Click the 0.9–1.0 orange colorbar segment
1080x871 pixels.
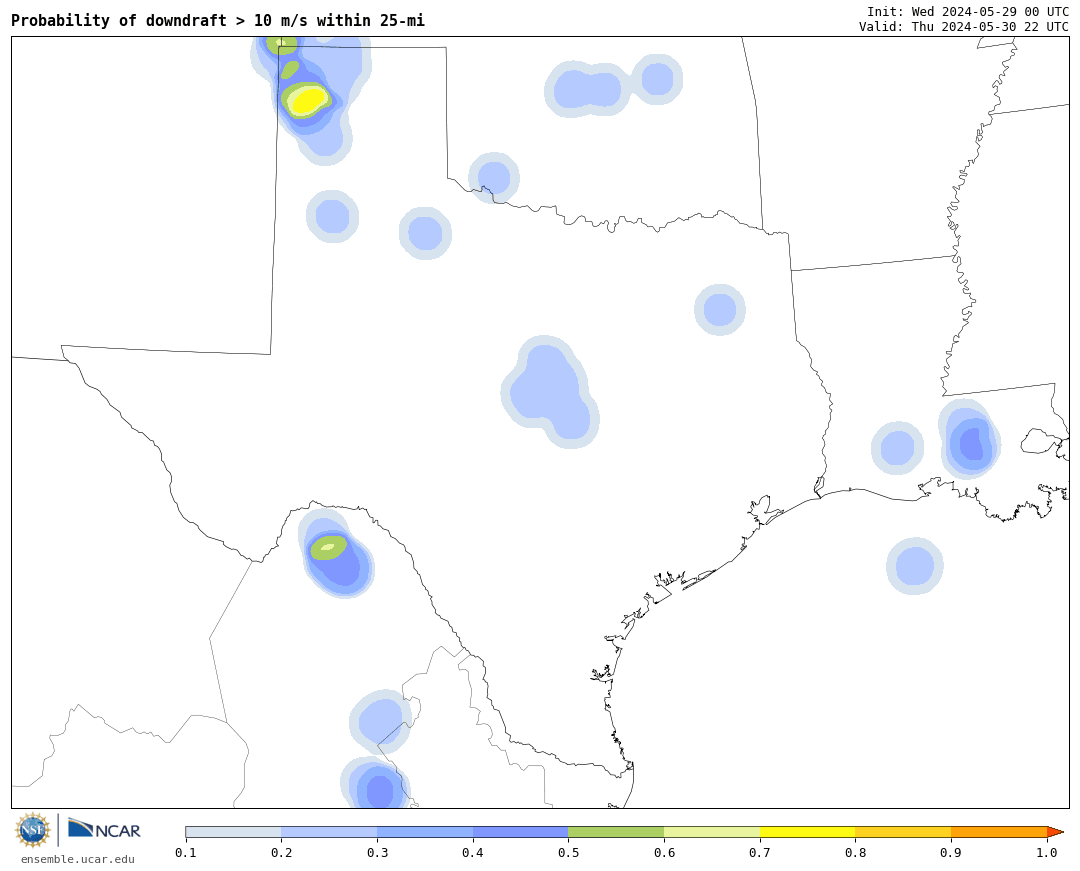[999, 832]
